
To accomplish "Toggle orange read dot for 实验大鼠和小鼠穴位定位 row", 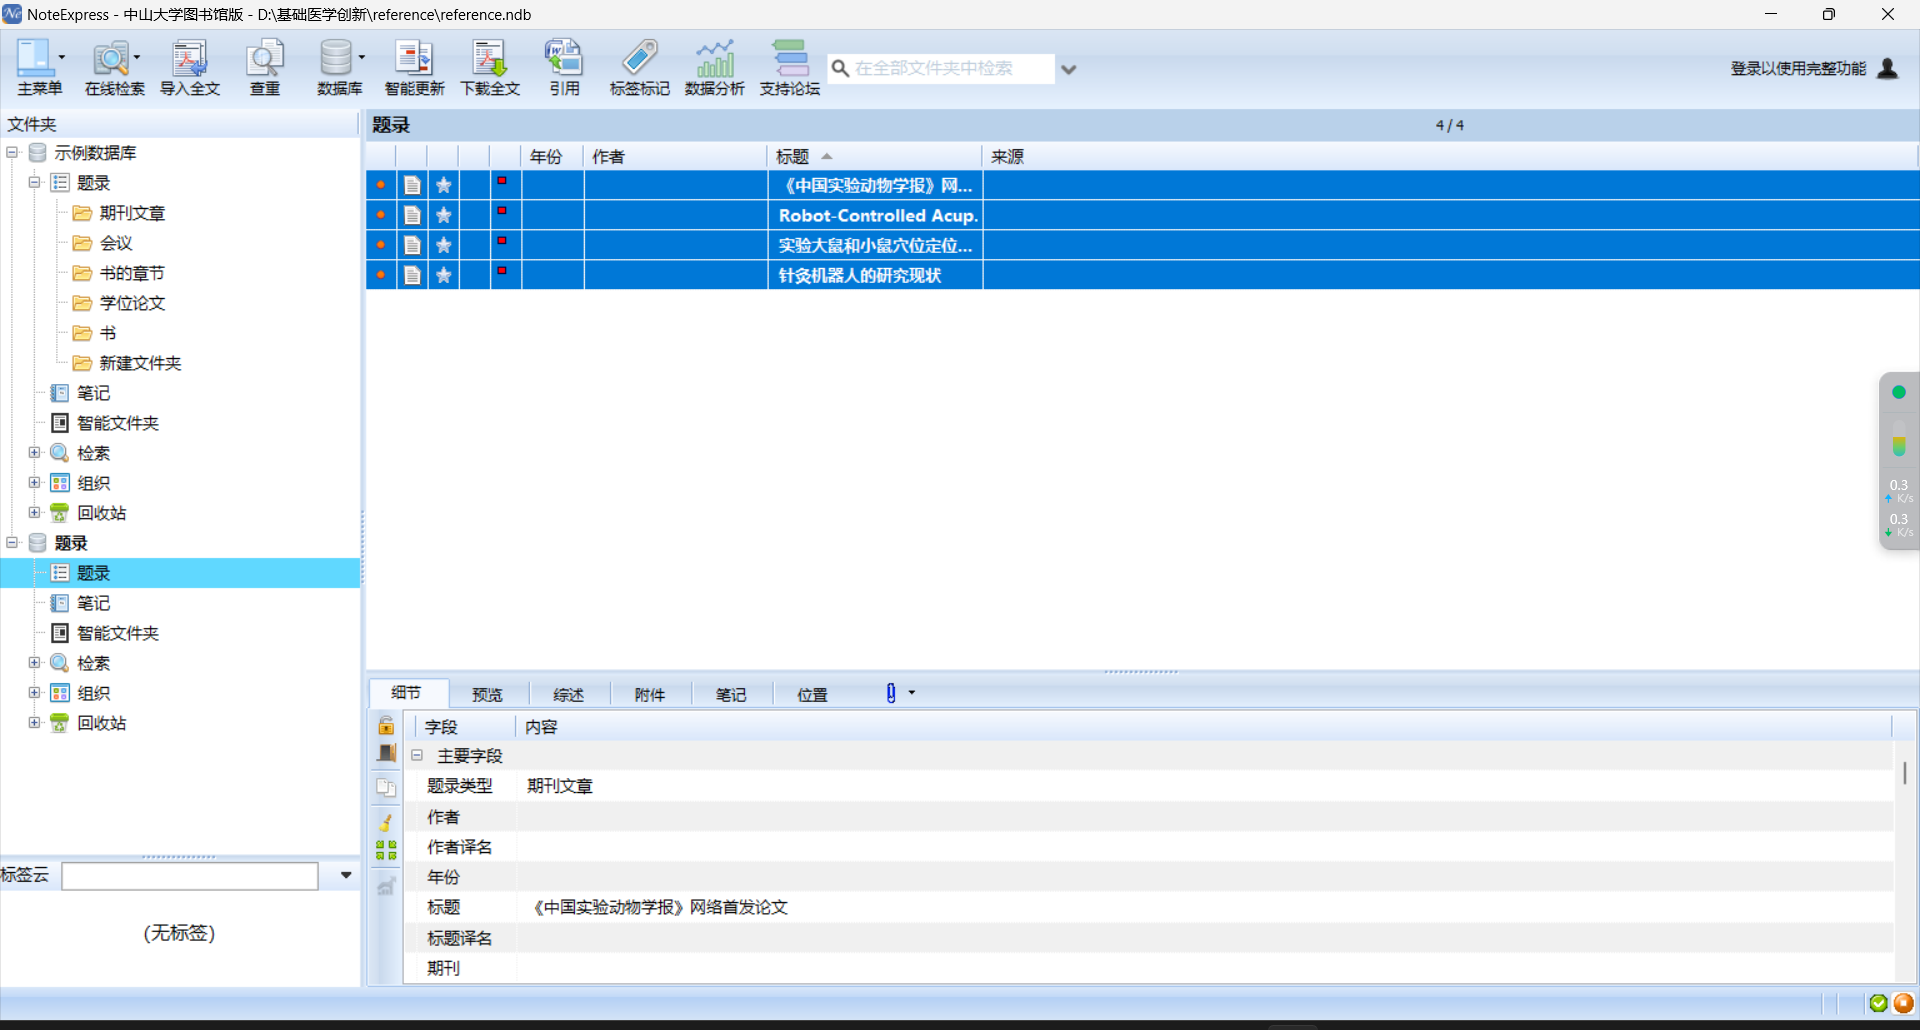I will coord(381,245).
